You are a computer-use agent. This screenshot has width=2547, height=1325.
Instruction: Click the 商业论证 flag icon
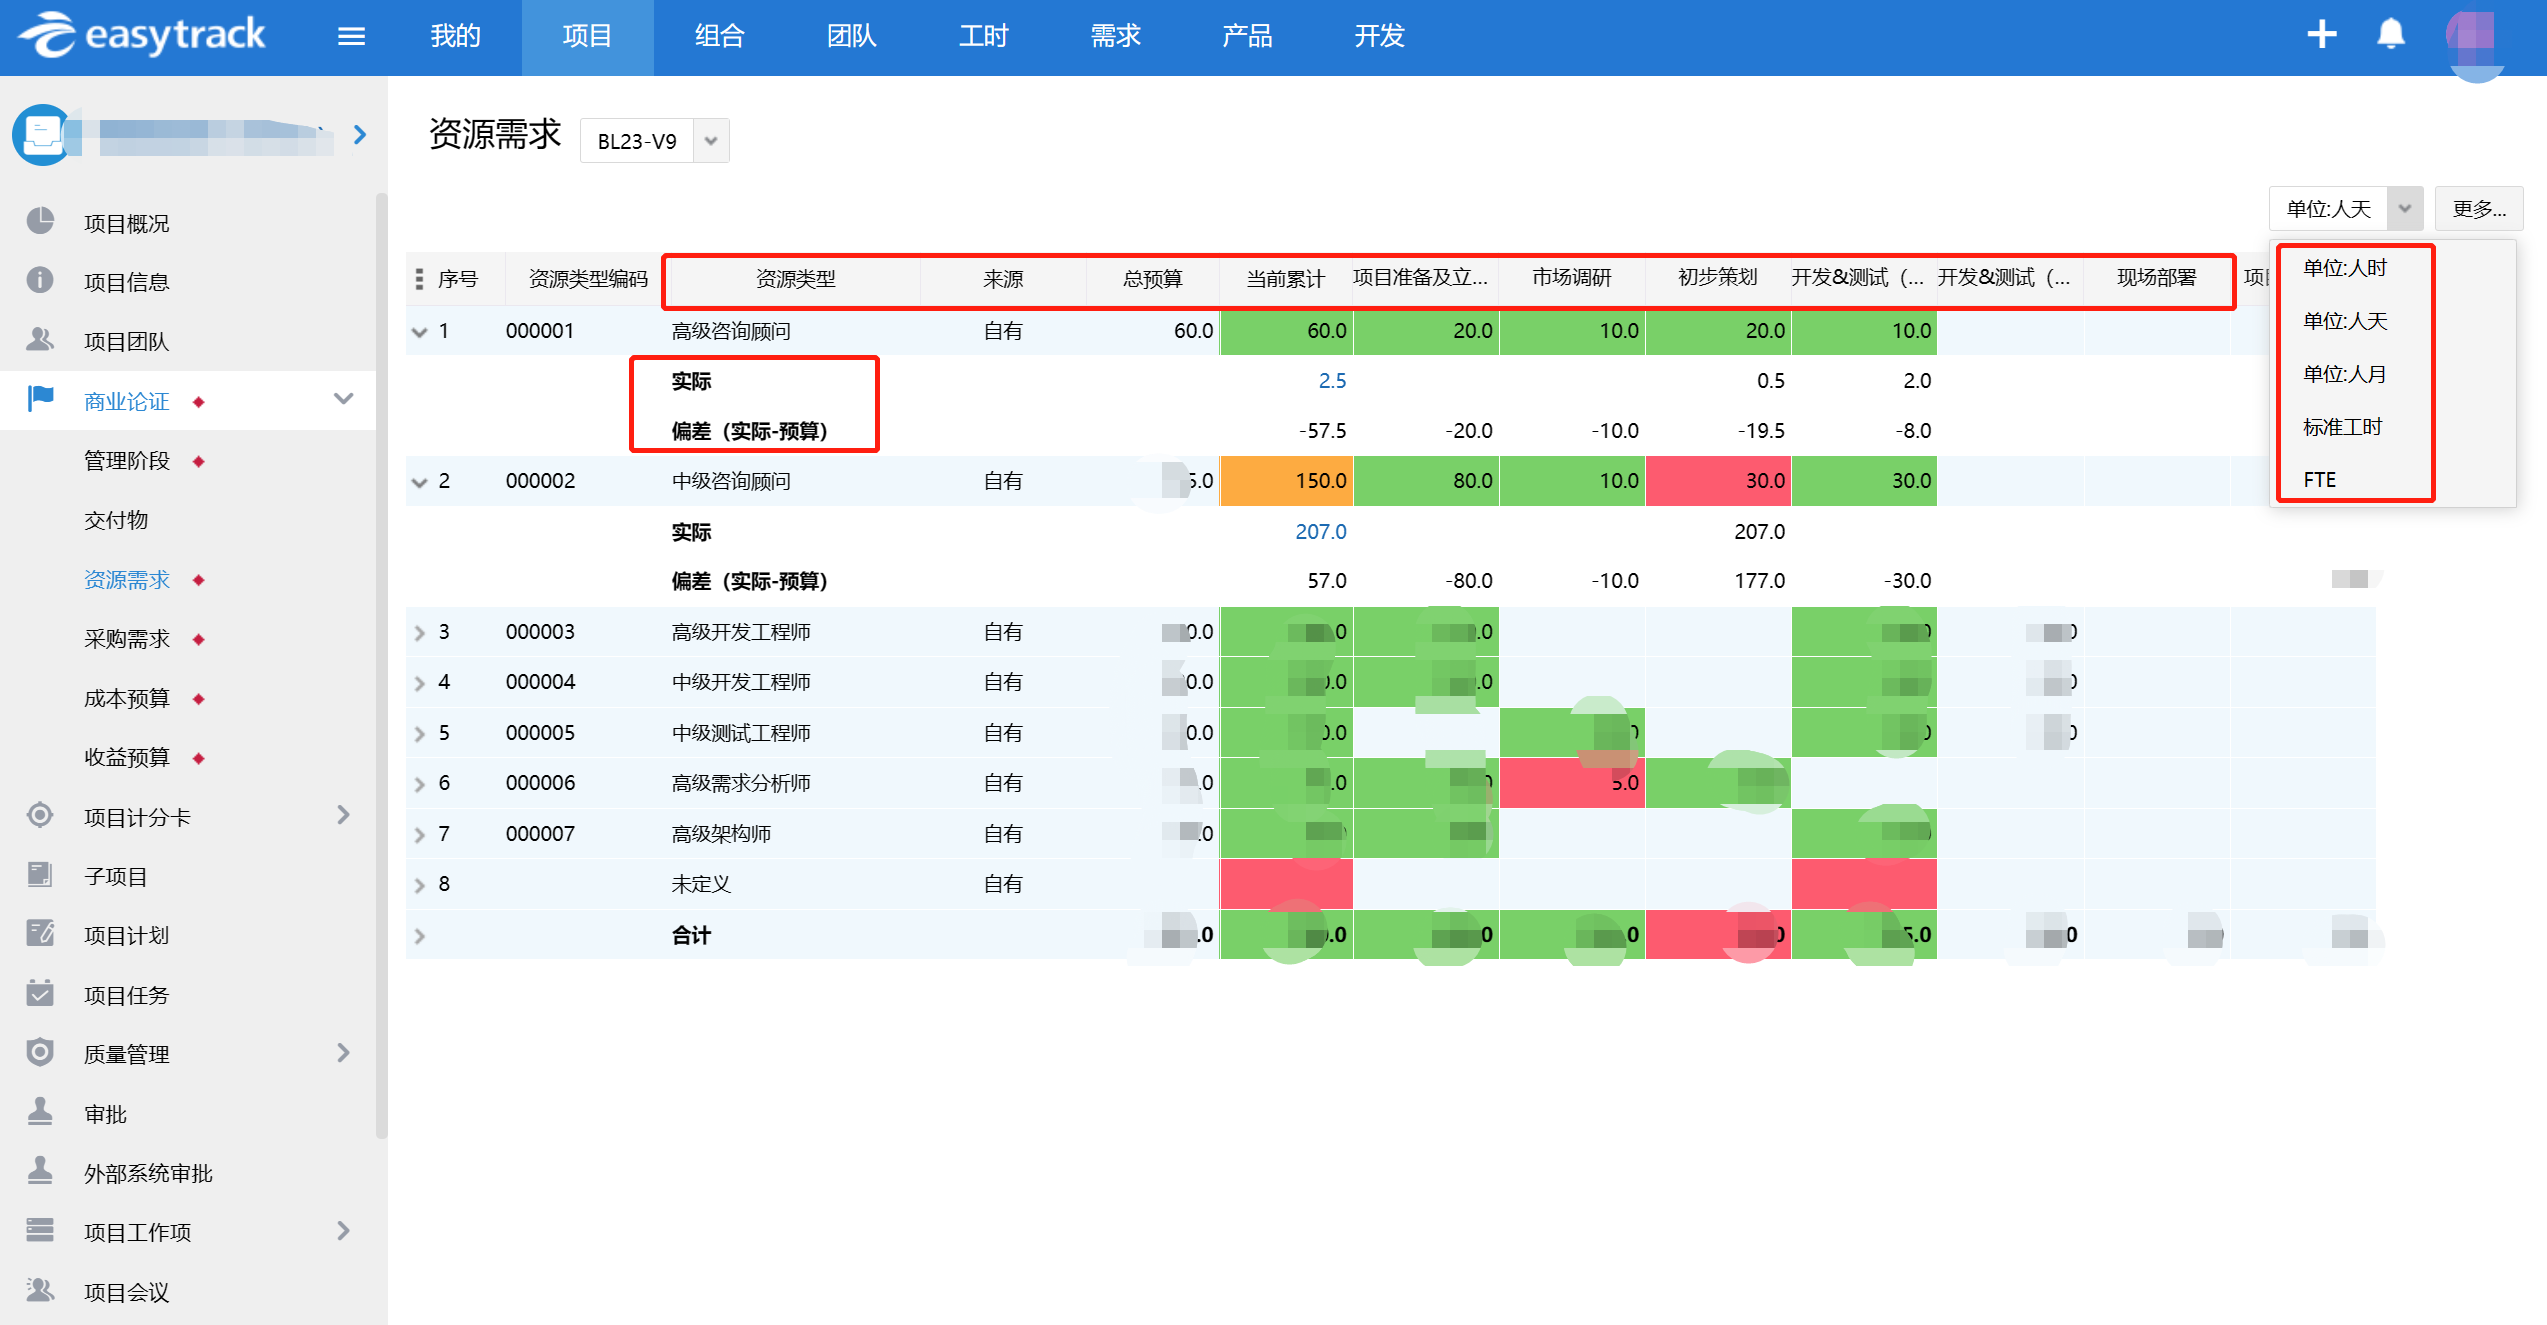(x=40, y=400)
